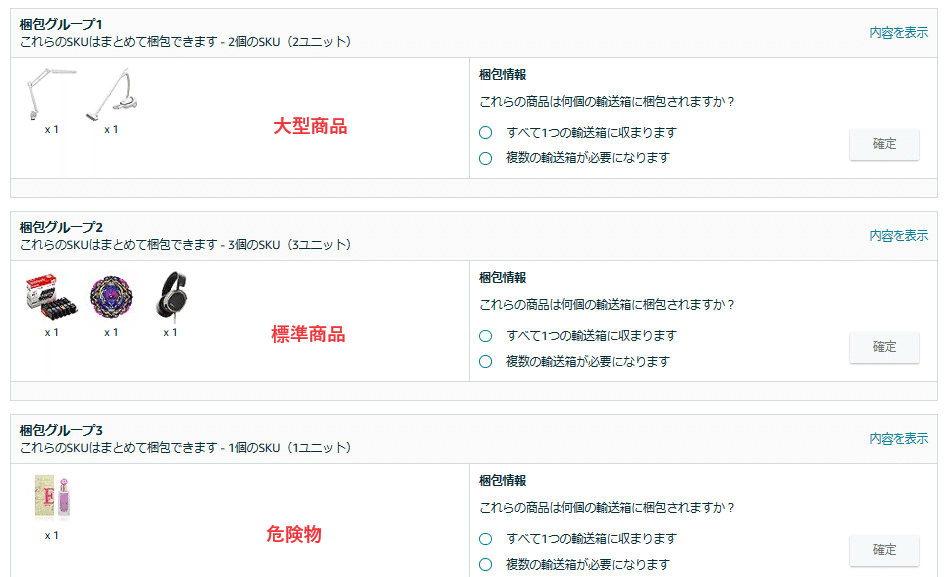Click 梱包情報 label in 梱包グループ3

click(502, 481)
